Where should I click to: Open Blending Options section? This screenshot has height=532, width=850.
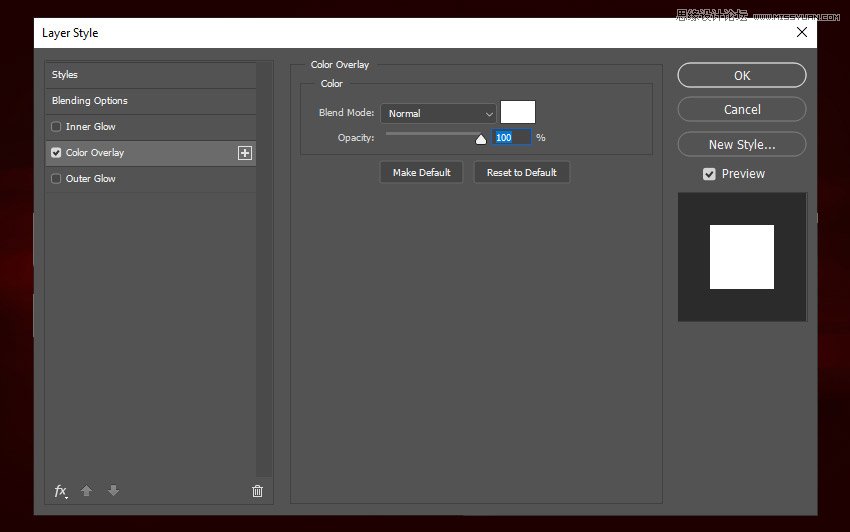pyautogui.click(x=90, y=101)
